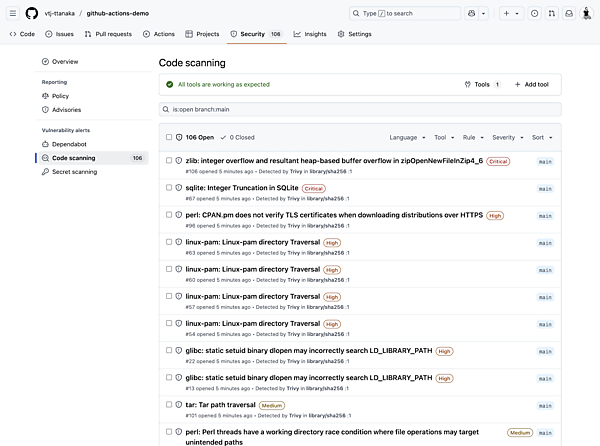
Task: Check the zlib integer overflow alert checkbox
Action: pyautogui.click(x=169, y=160)
